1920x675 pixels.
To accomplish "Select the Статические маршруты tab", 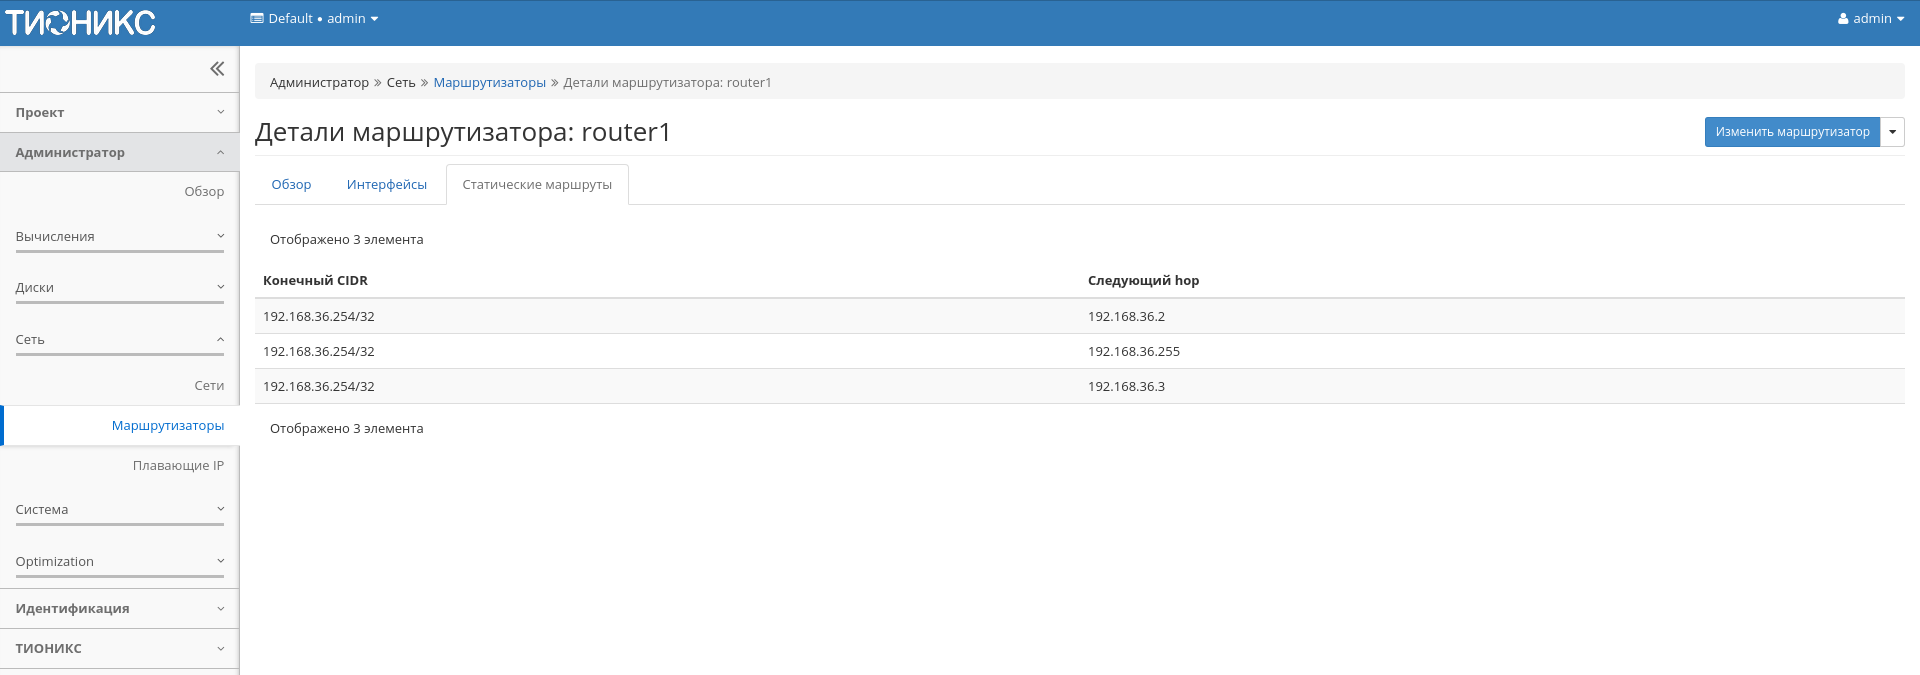I will tap(537, 185).
